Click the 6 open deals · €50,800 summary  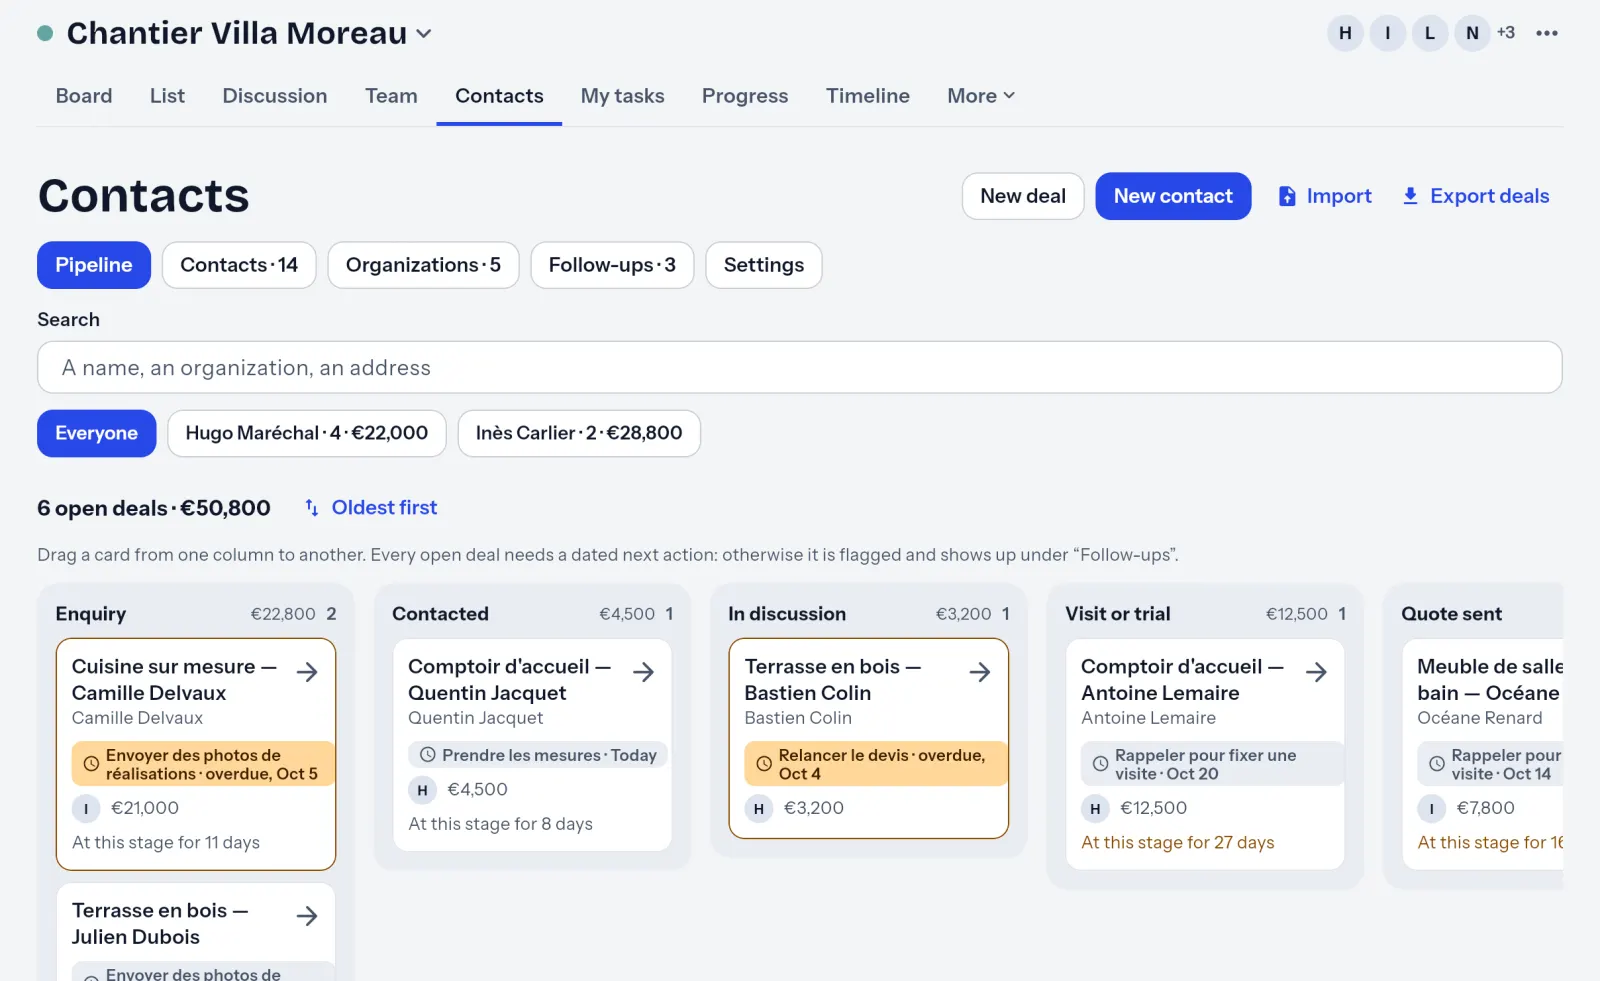(x=154, y=508)
